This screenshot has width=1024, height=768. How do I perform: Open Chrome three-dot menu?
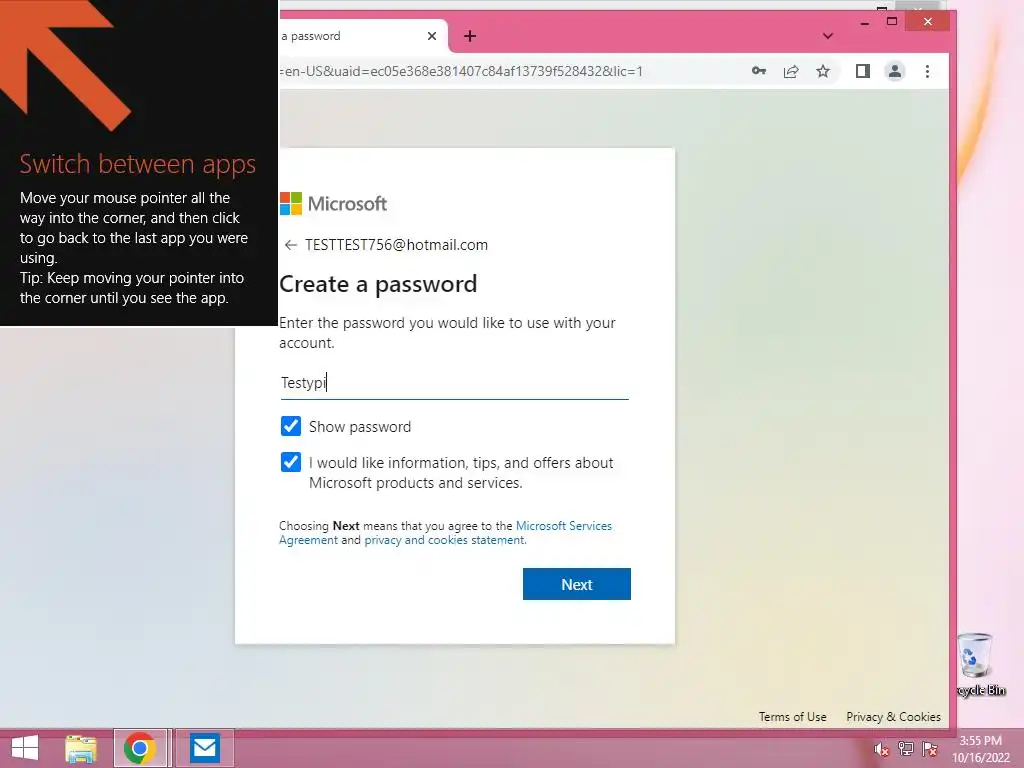(927, 71)
